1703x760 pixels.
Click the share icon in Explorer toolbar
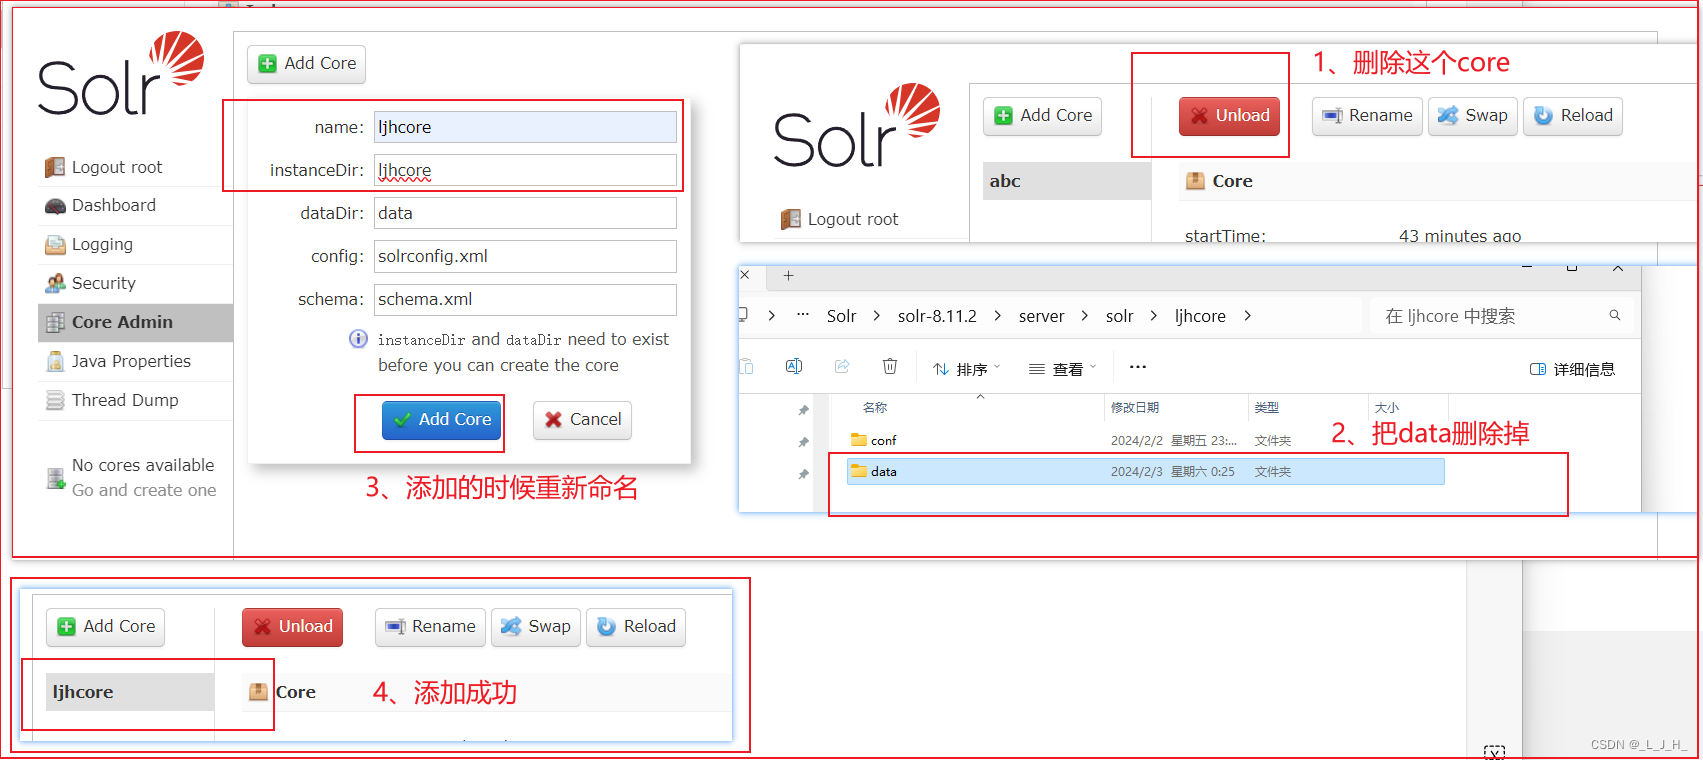pyautogui.click(x=842, y=367)
